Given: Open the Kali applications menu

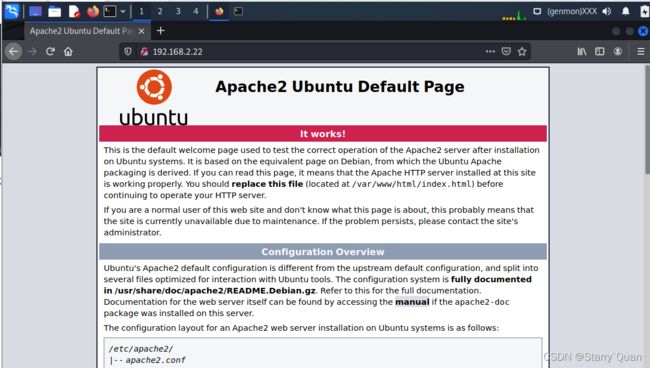Looking at the screenshot, I should point(11,11).
